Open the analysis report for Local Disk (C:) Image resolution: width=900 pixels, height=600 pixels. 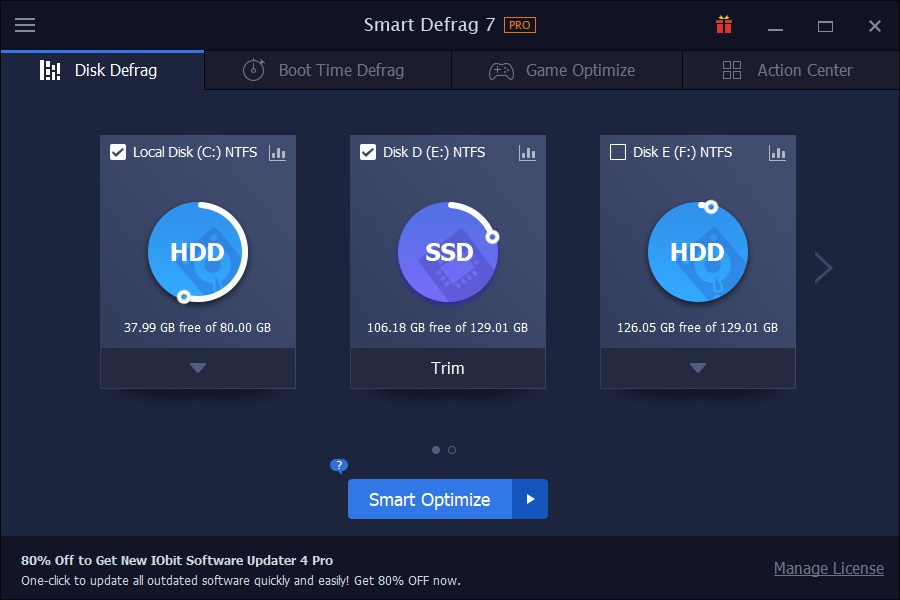click(x=277, y=154)
